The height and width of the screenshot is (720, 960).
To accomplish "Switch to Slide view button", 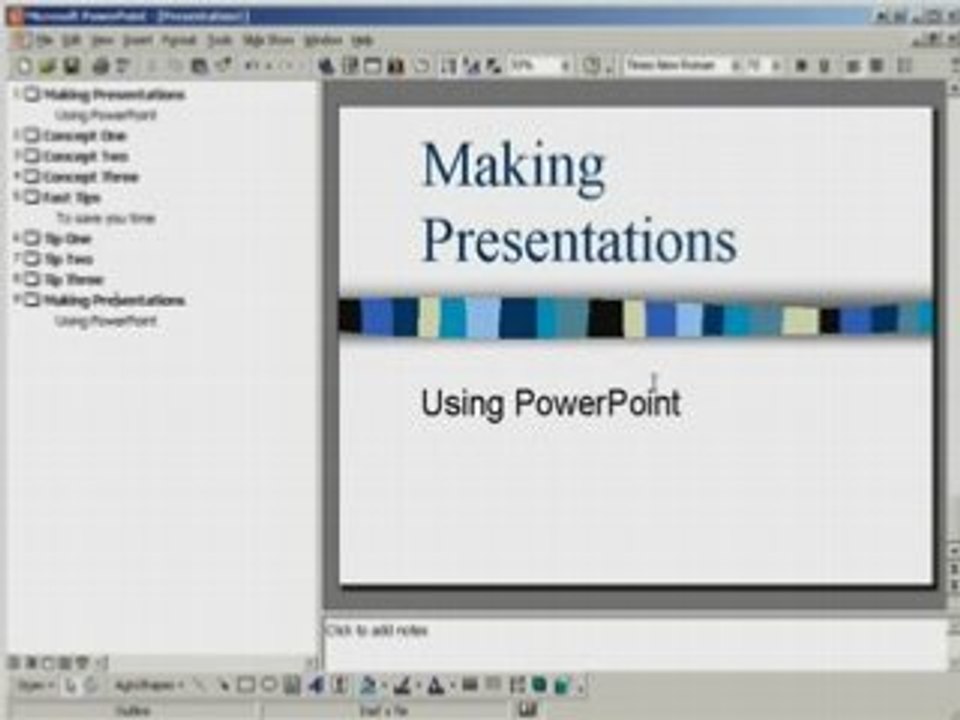I will coord(47,662).
